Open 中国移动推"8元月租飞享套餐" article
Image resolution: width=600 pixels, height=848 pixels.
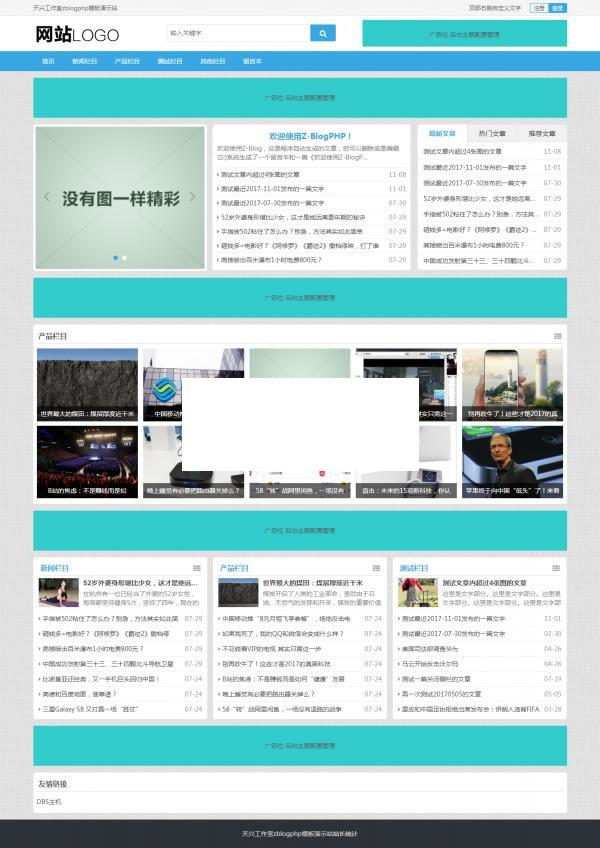[287, 618]
